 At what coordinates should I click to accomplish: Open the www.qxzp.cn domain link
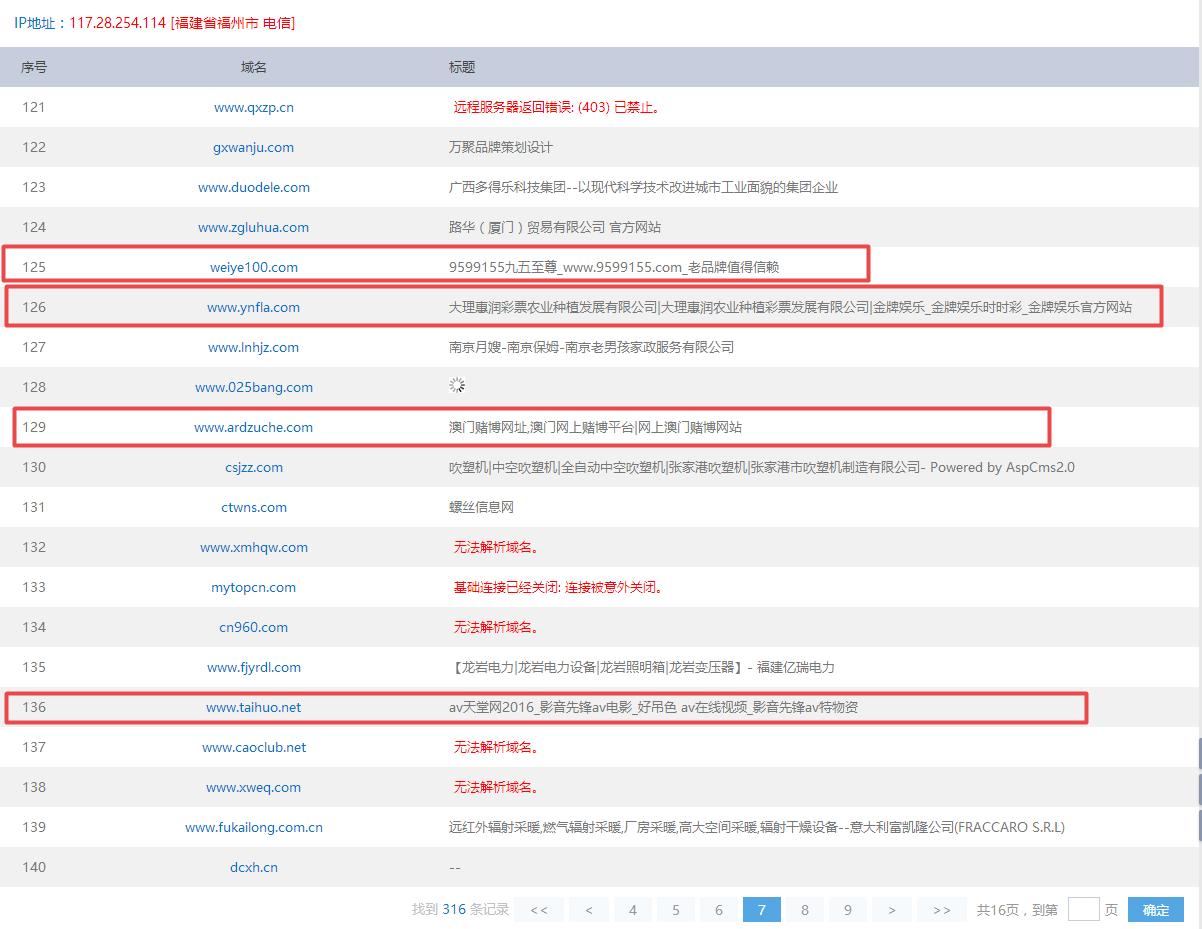[253, 107]
